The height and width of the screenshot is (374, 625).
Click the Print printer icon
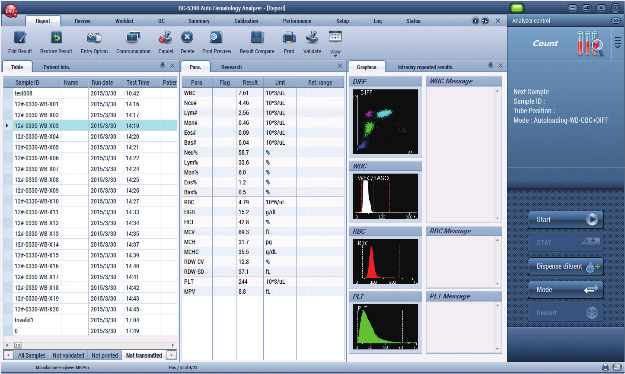289,38
